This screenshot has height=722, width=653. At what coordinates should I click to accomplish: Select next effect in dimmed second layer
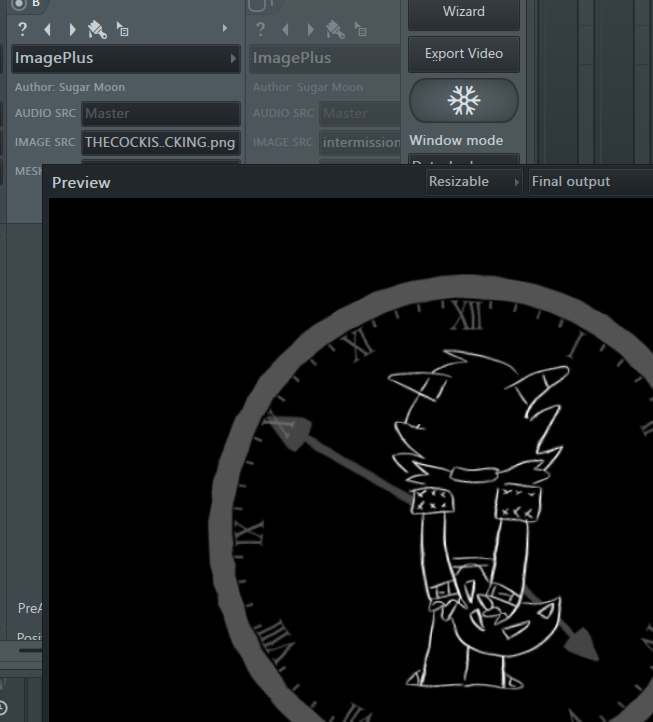point(310,30)
